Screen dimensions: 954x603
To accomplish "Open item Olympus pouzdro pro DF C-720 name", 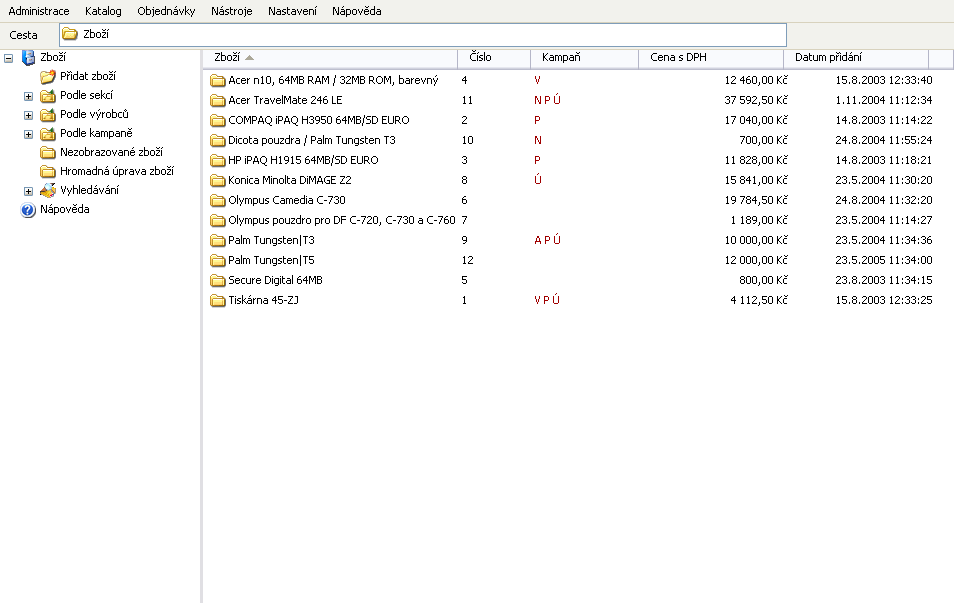I will [x=341, y=220].
